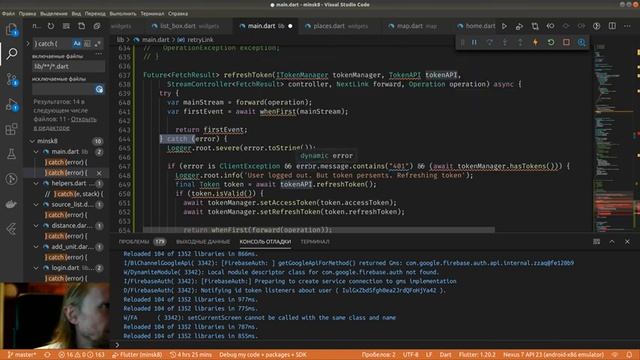Maximize the bottom panel chevron
640x360 pixels.
tap(612, 242)
